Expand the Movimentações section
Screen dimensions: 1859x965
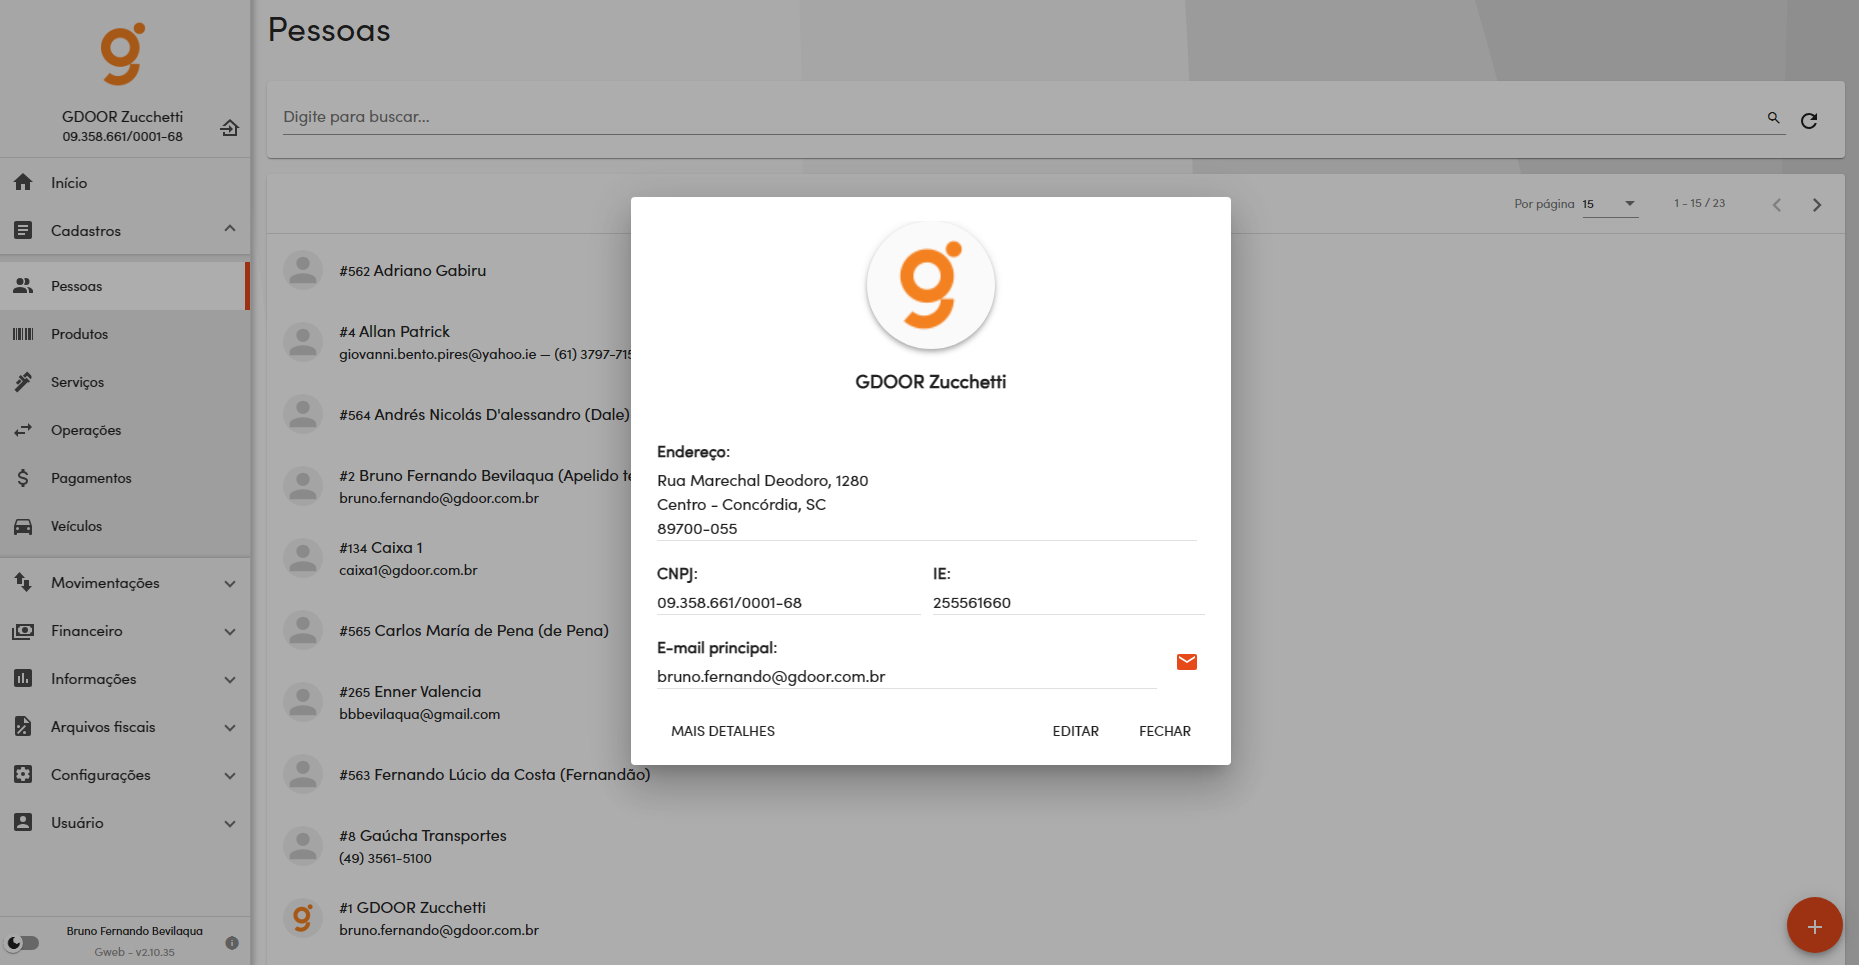coord(125,583)
